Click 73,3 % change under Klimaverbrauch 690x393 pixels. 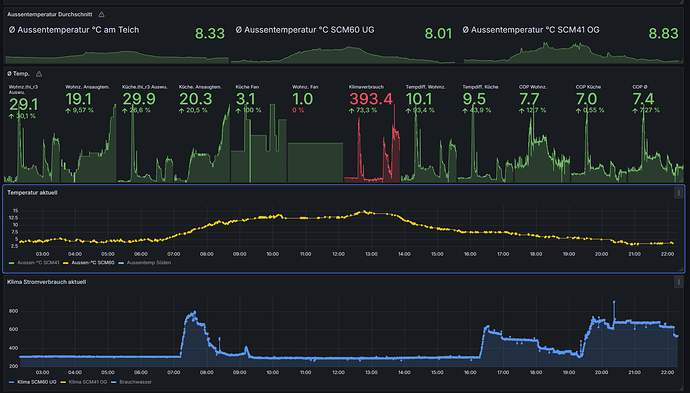pyautogui.click(x=363, y=110)
